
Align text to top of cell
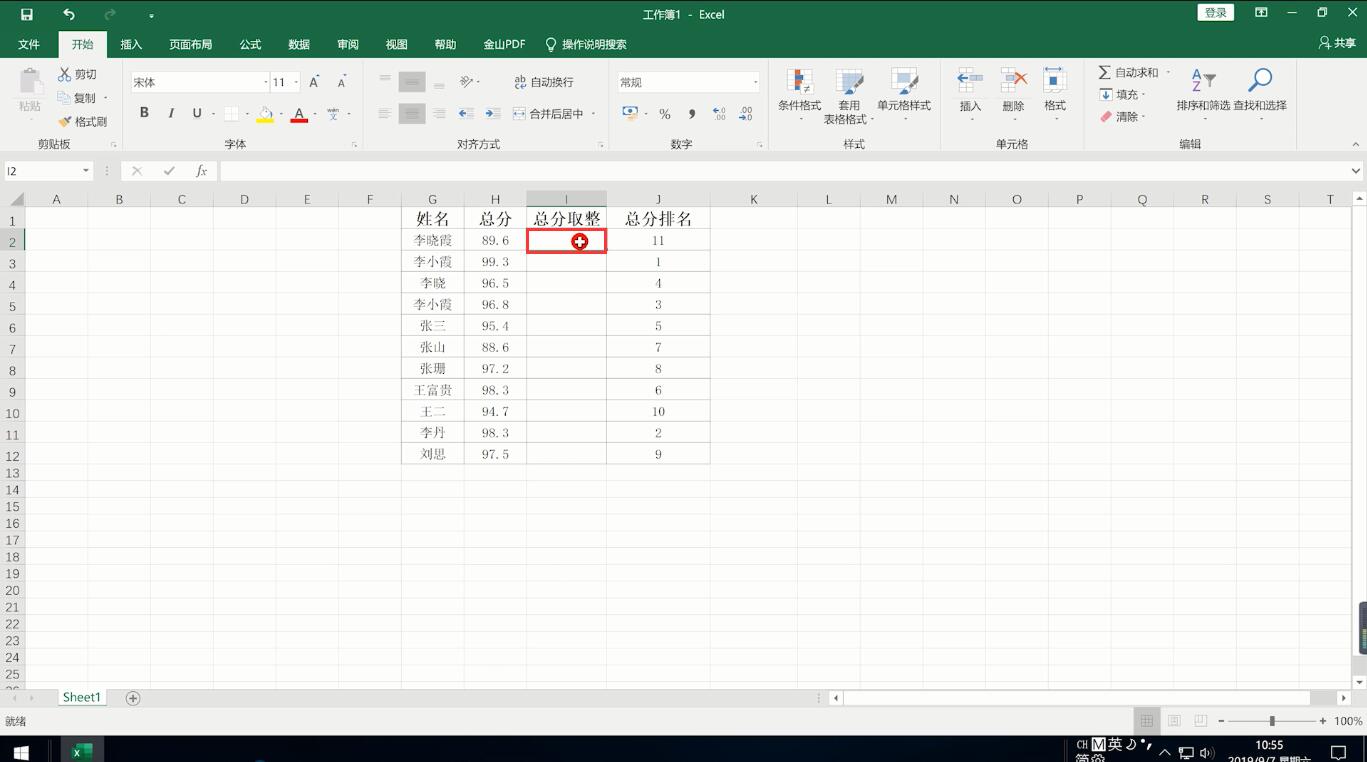(x=385, y=82)
